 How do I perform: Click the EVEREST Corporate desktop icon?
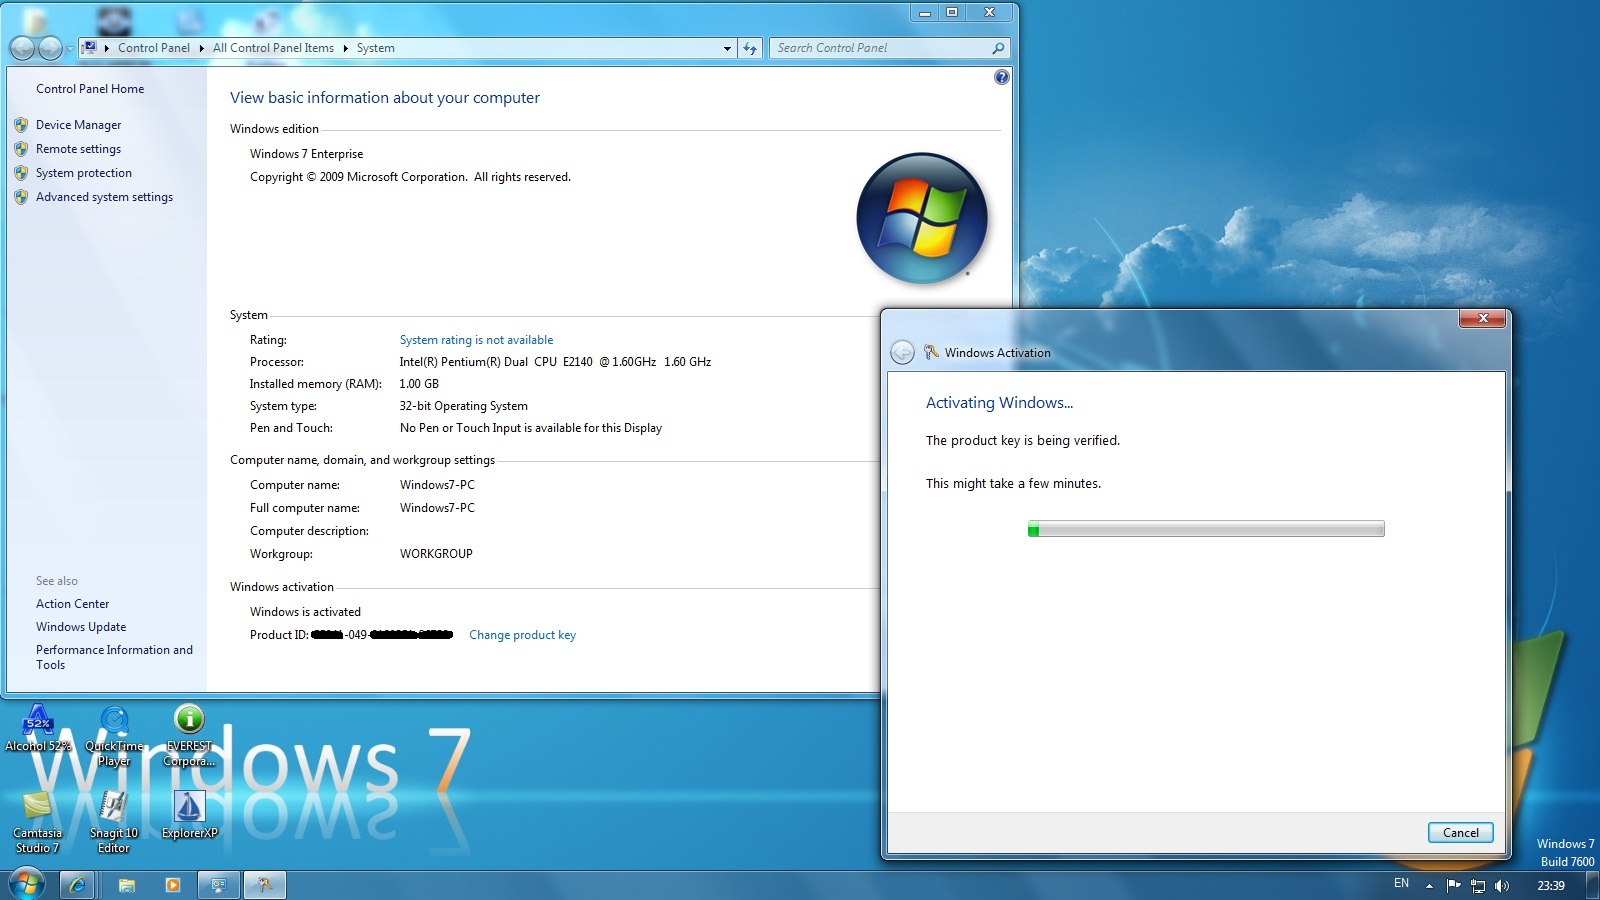point(189,736)
